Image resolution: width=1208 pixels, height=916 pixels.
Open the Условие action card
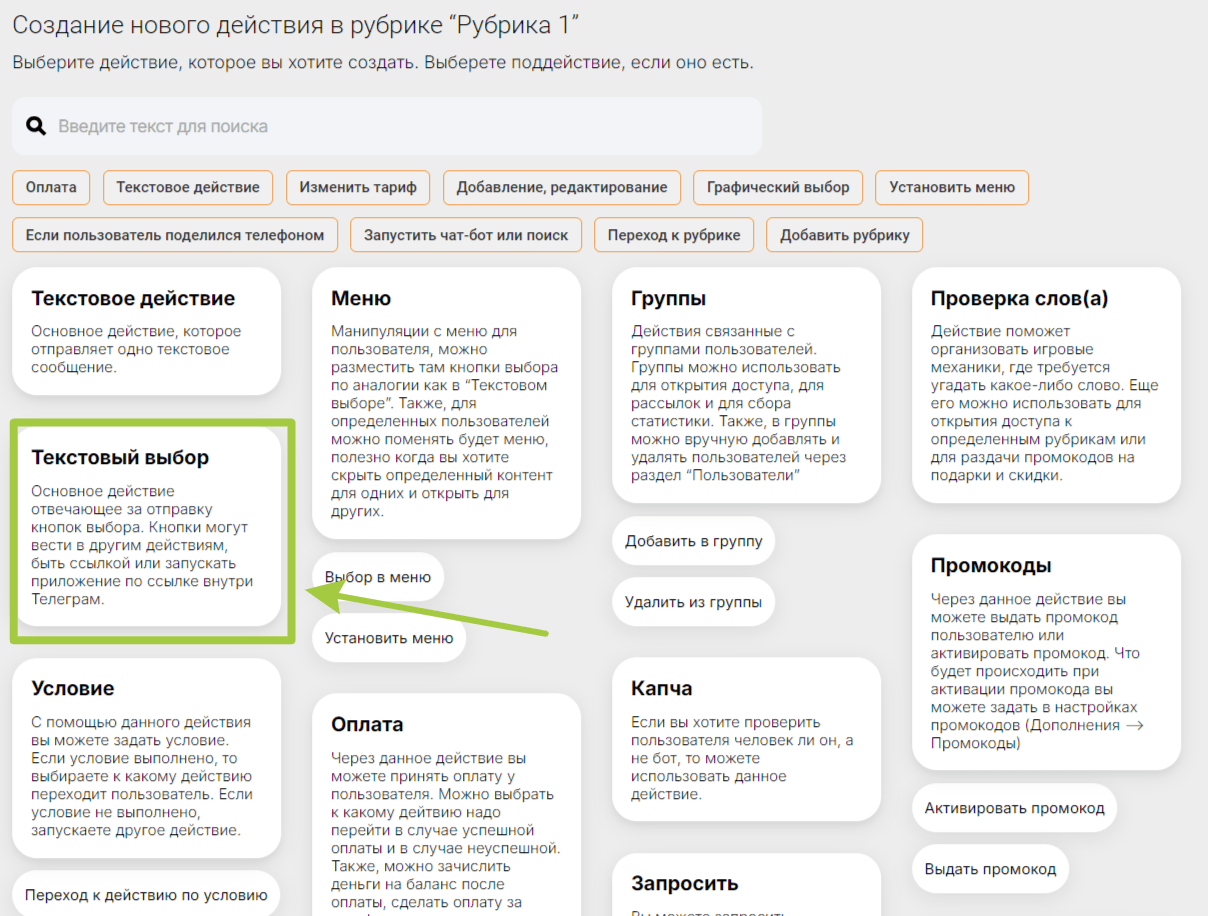pyautogui.click(x=147, y=758)
